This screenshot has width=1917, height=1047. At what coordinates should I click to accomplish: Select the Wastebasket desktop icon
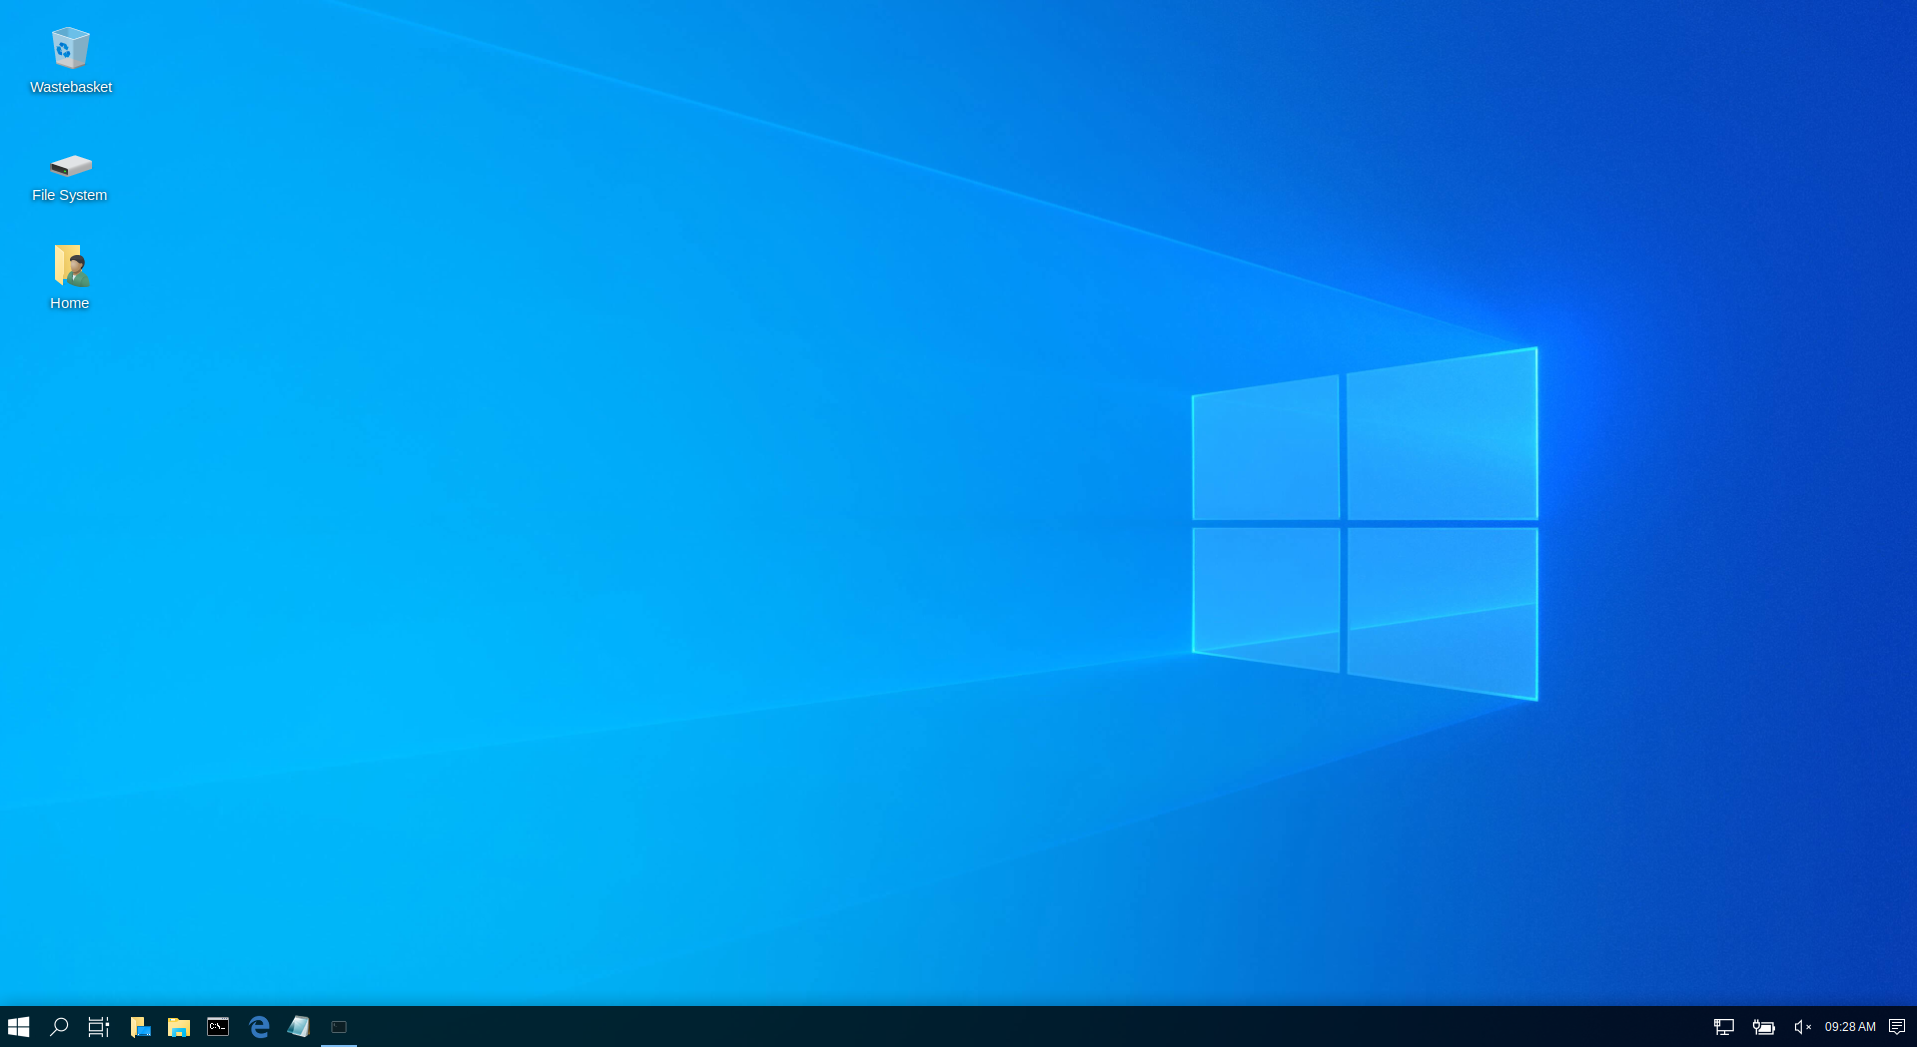[70, 48]
